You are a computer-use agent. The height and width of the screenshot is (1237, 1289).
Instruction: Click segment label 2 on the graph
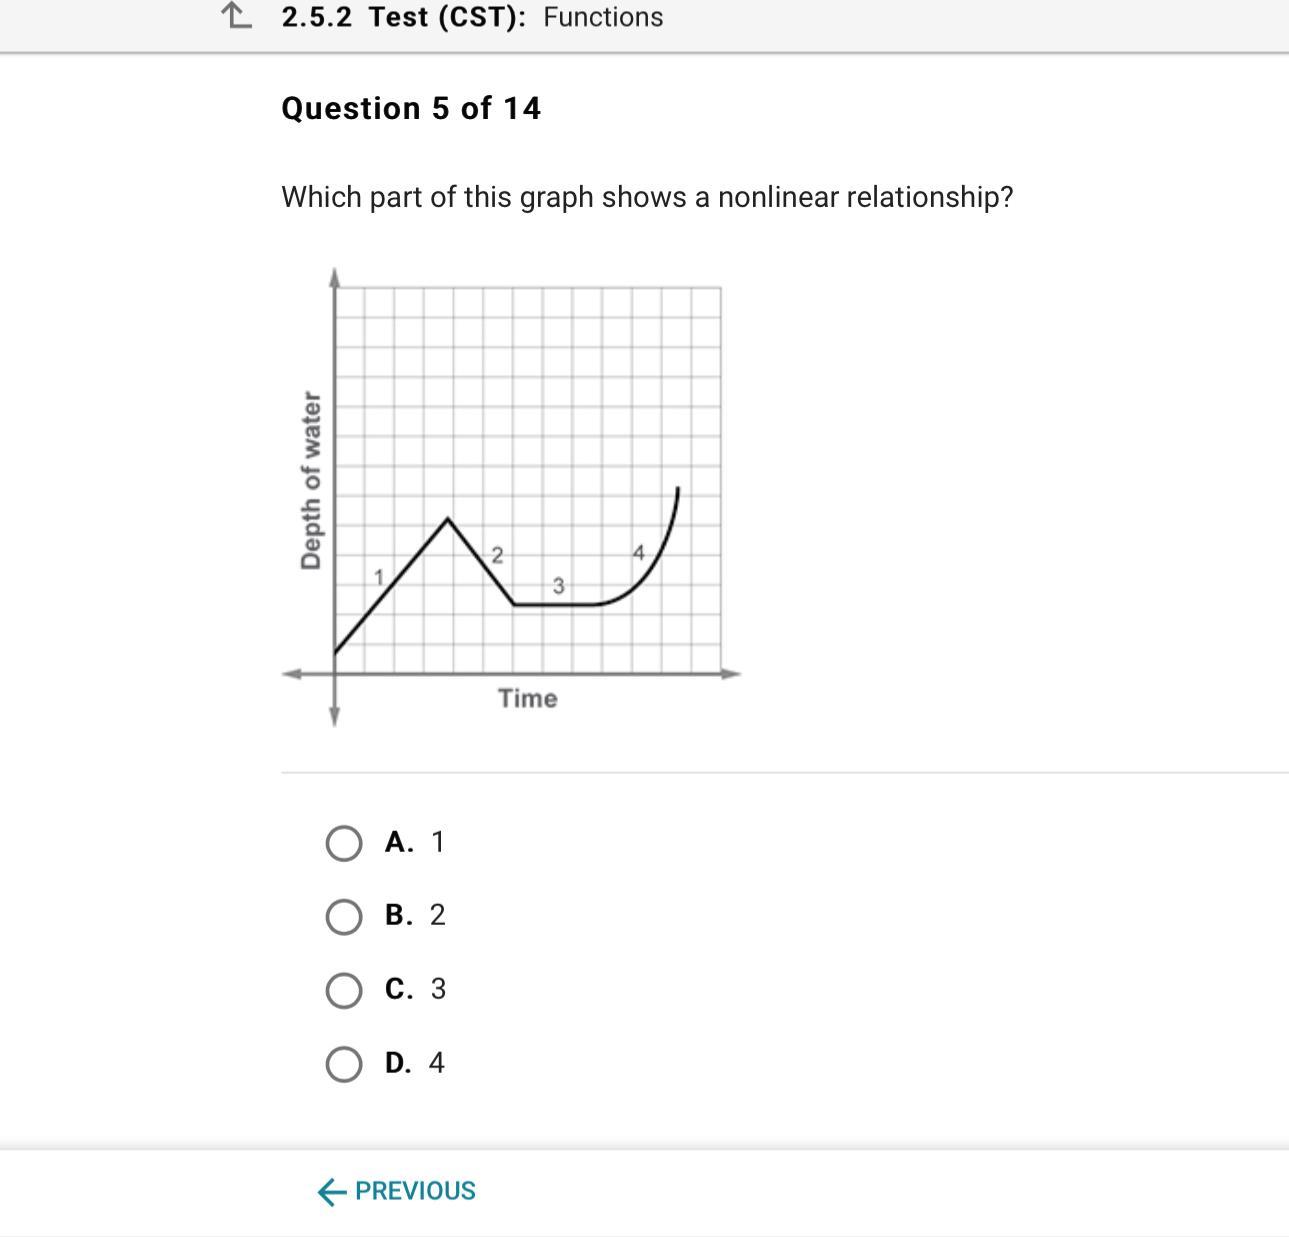[497, 554]
